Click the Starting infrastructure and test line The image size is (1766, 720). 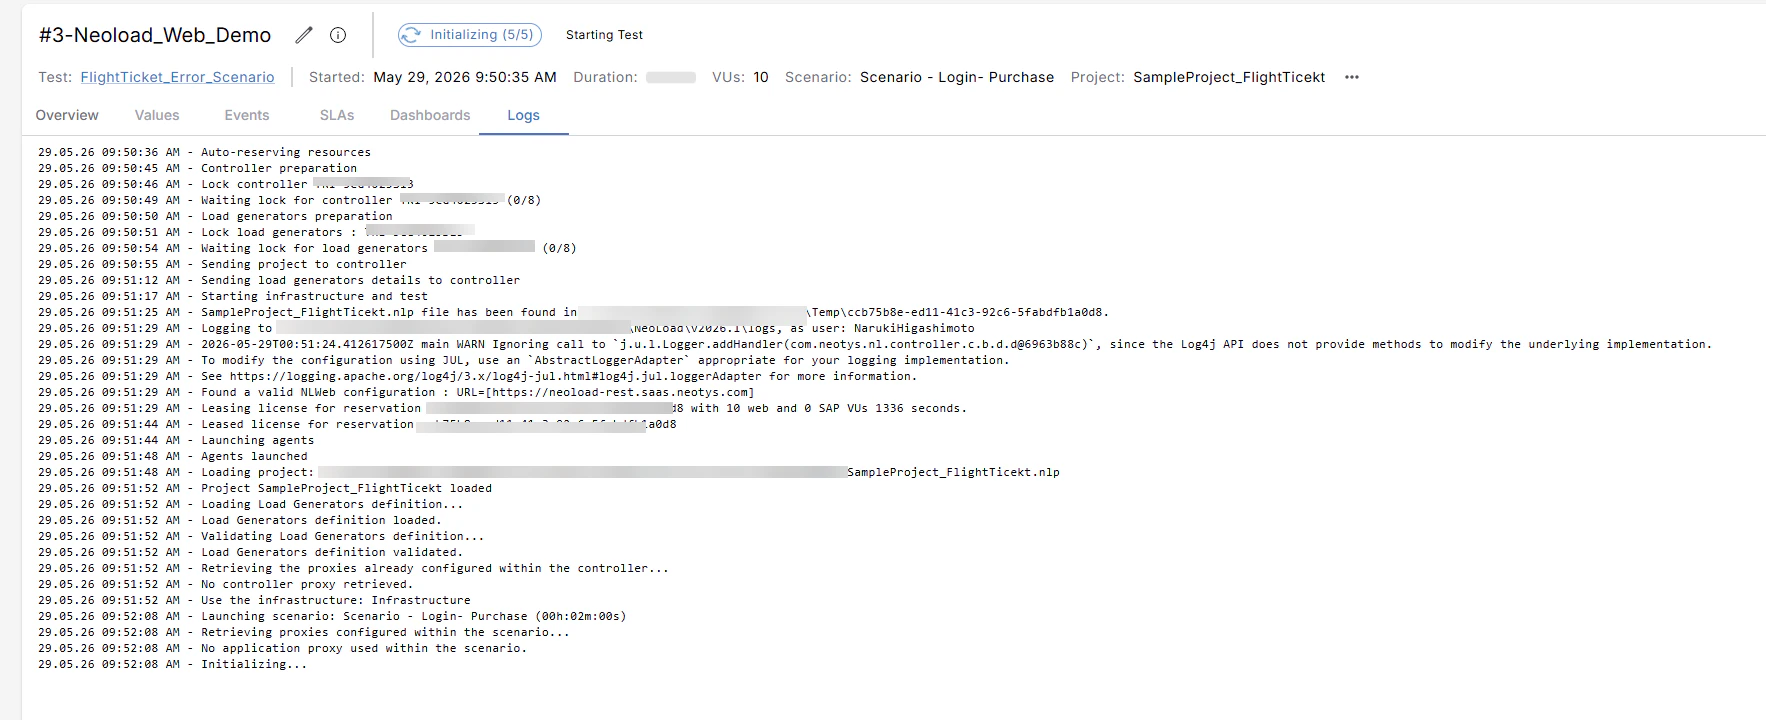pos(233,296)
